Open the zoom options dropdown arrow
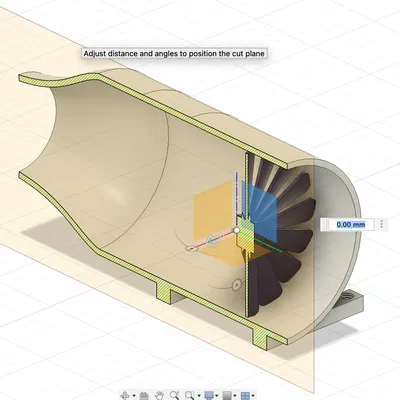400x400 pixels. tap(199, 396)
